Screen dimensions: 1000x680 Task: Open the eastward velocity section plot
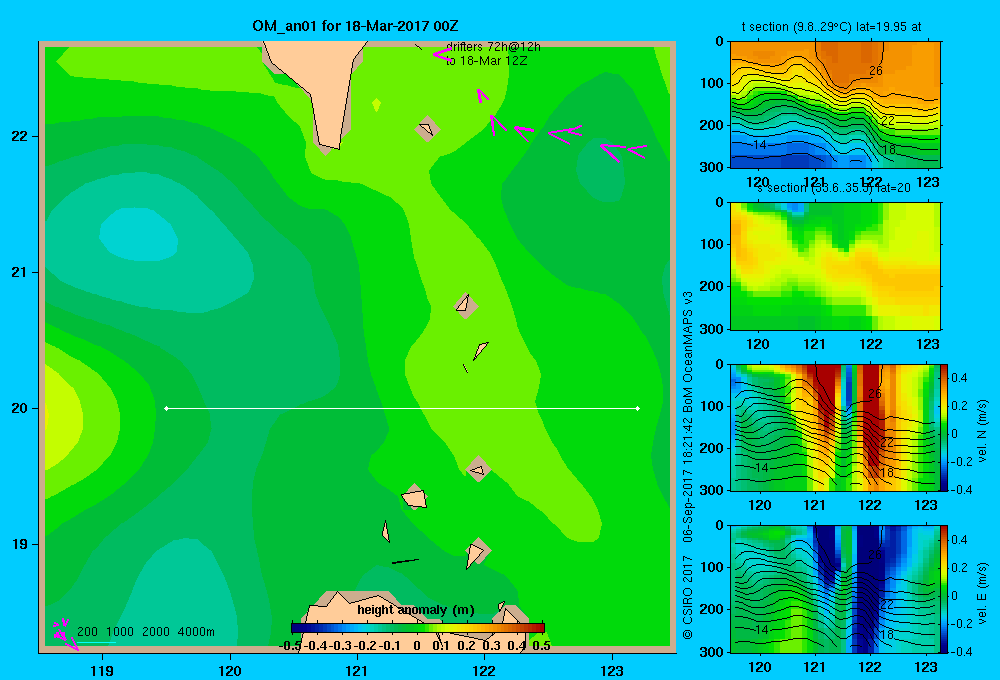coord(835,589)
